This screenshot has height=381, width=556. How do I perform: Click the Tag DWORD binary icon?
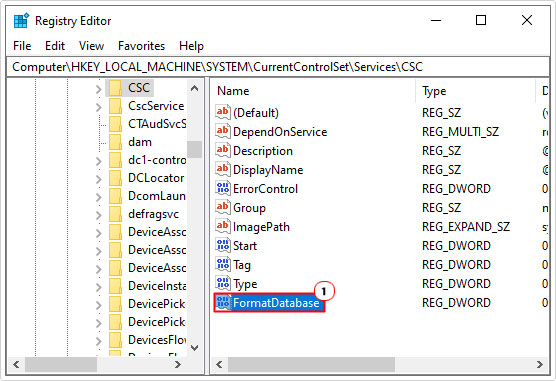tap(223, 265)
